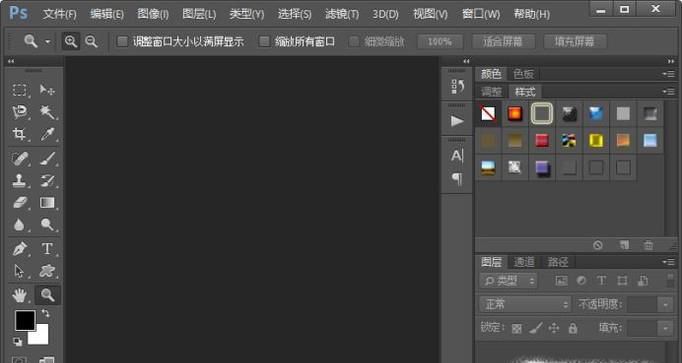Viewport: 682px width, 363px height.
Task: Select the Gradient tool
Action: click(47, 203)
